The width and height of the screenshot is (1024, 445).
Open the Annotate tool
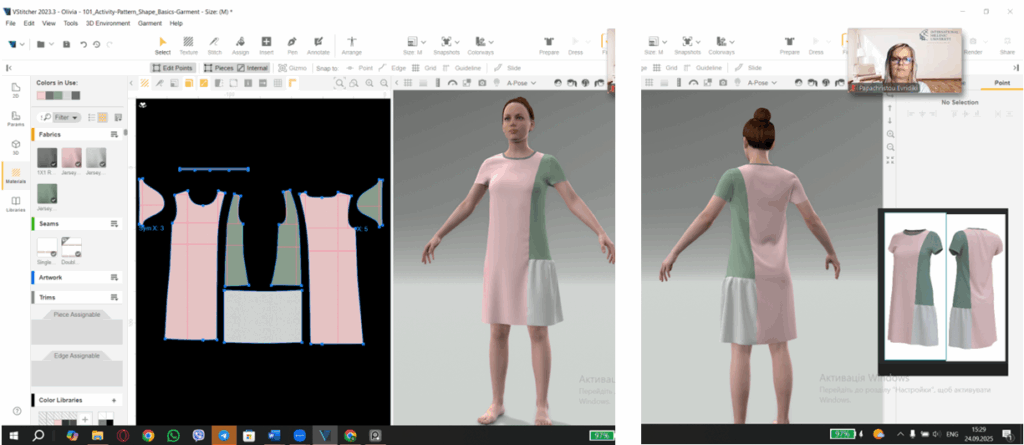point(318,43)
